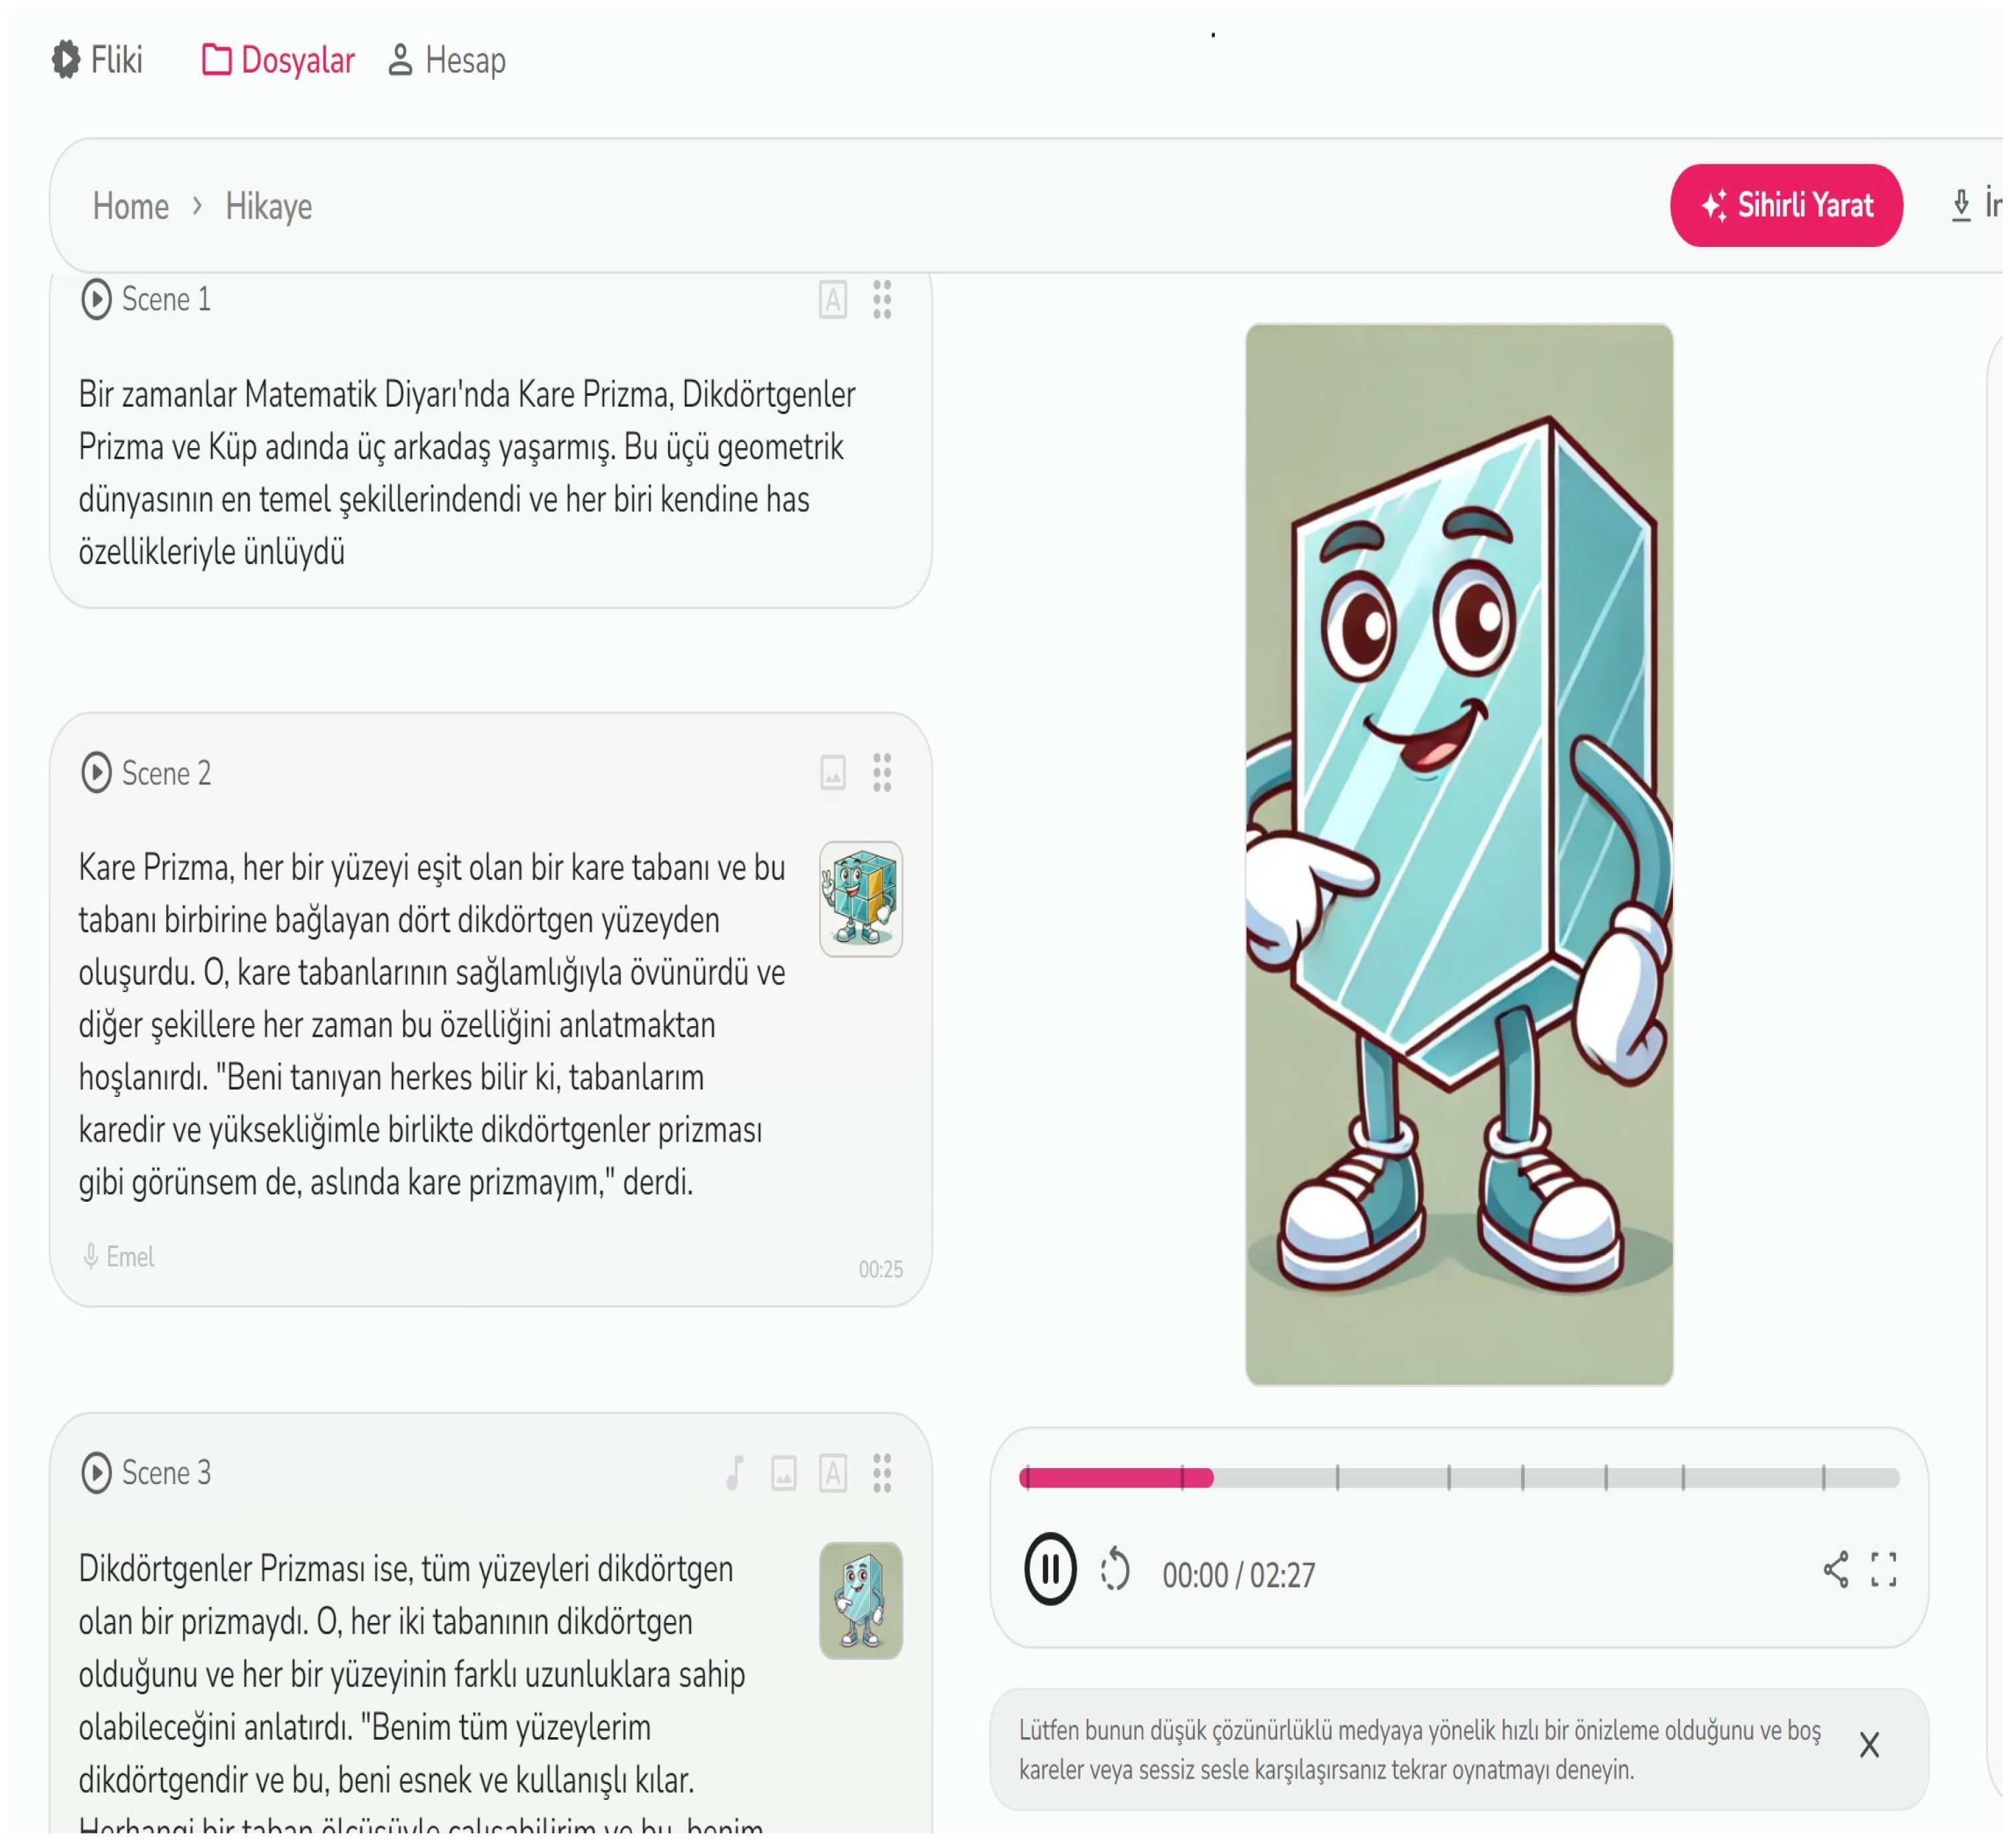Open Scene 1 text layer icon
The height and width of the screenshot is (1848, 2014).
[x=833, y=300]
